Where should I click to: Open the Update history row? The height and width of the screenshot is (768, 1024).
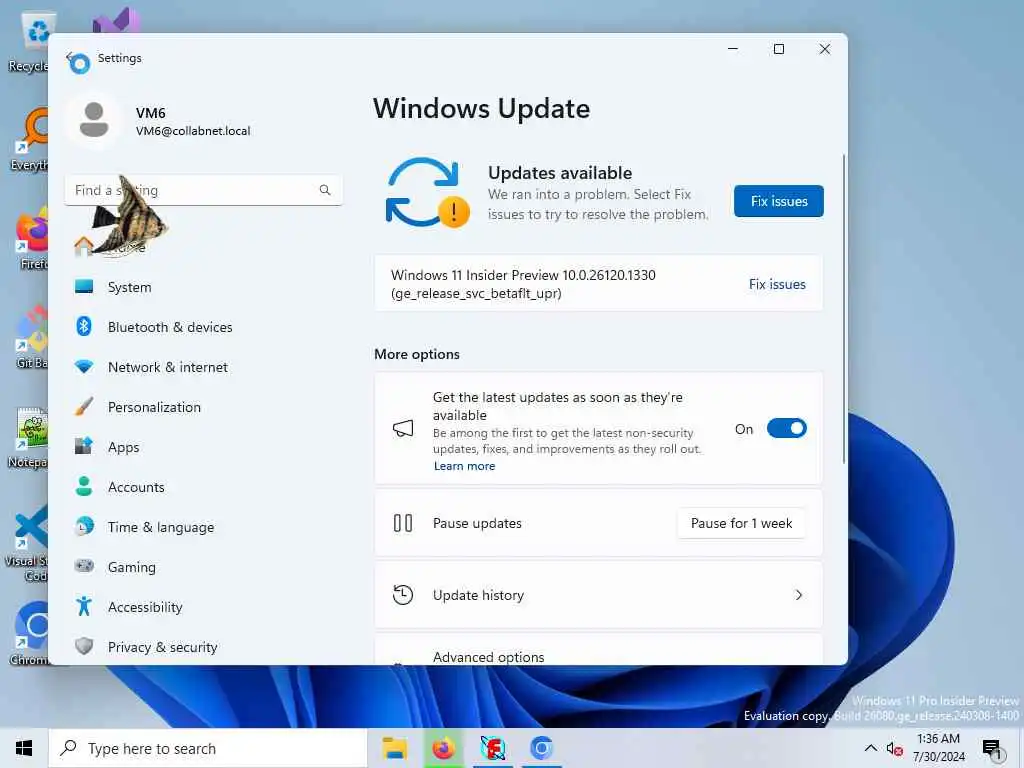click(x=598, y=595)
